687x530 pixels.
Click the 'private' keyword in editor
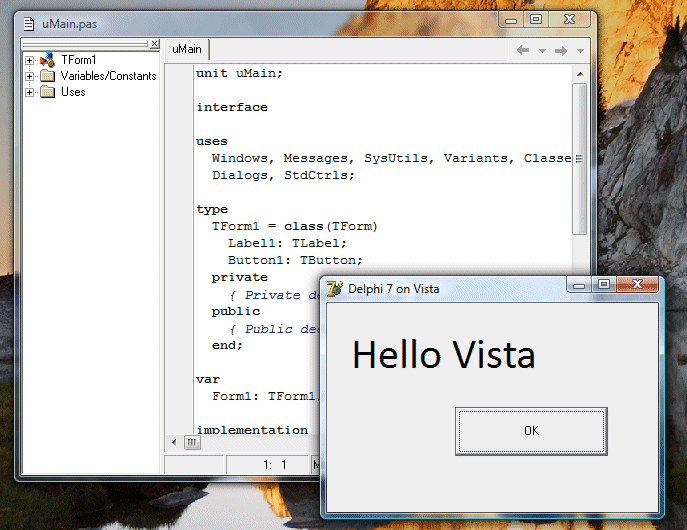tap(239, 277)
